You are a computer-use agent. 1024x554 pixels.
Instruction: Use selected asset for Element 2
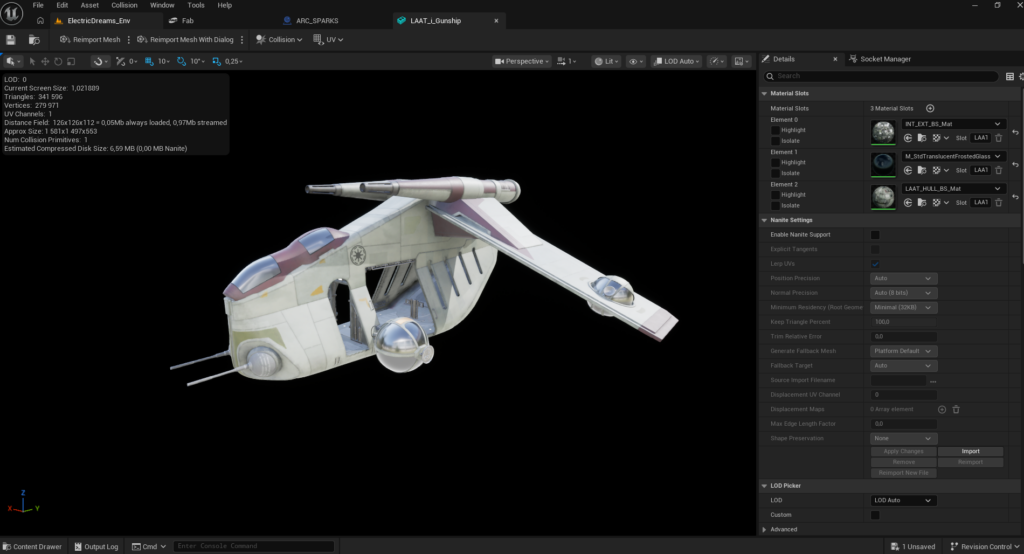(908, 203)
